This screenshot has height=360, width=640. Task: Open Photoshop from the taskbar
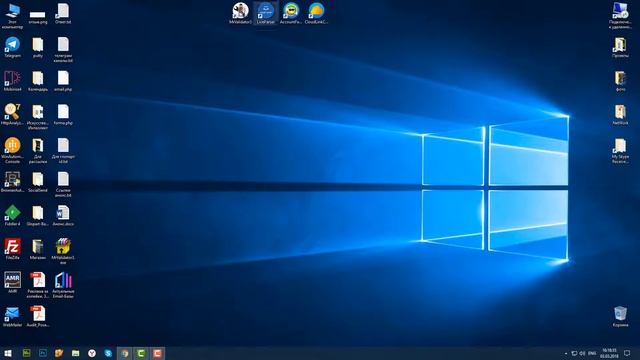(x=43, y=353)
